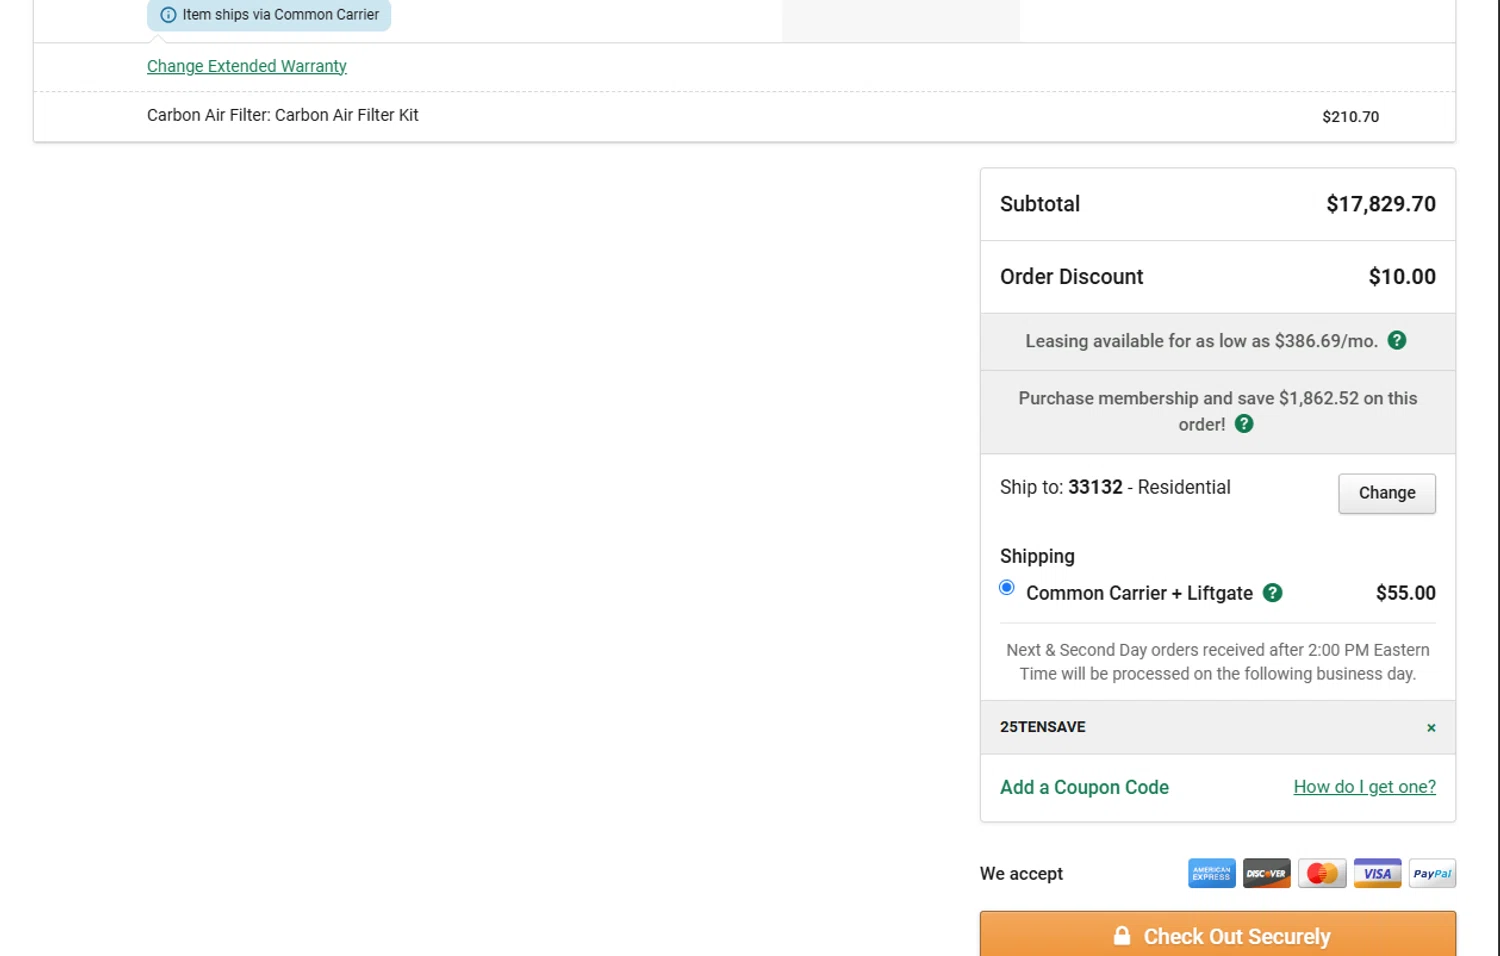This screenshot has width=1500, height=956.
Task: Click the Mastercard icon
Action: coord(1322,873)
